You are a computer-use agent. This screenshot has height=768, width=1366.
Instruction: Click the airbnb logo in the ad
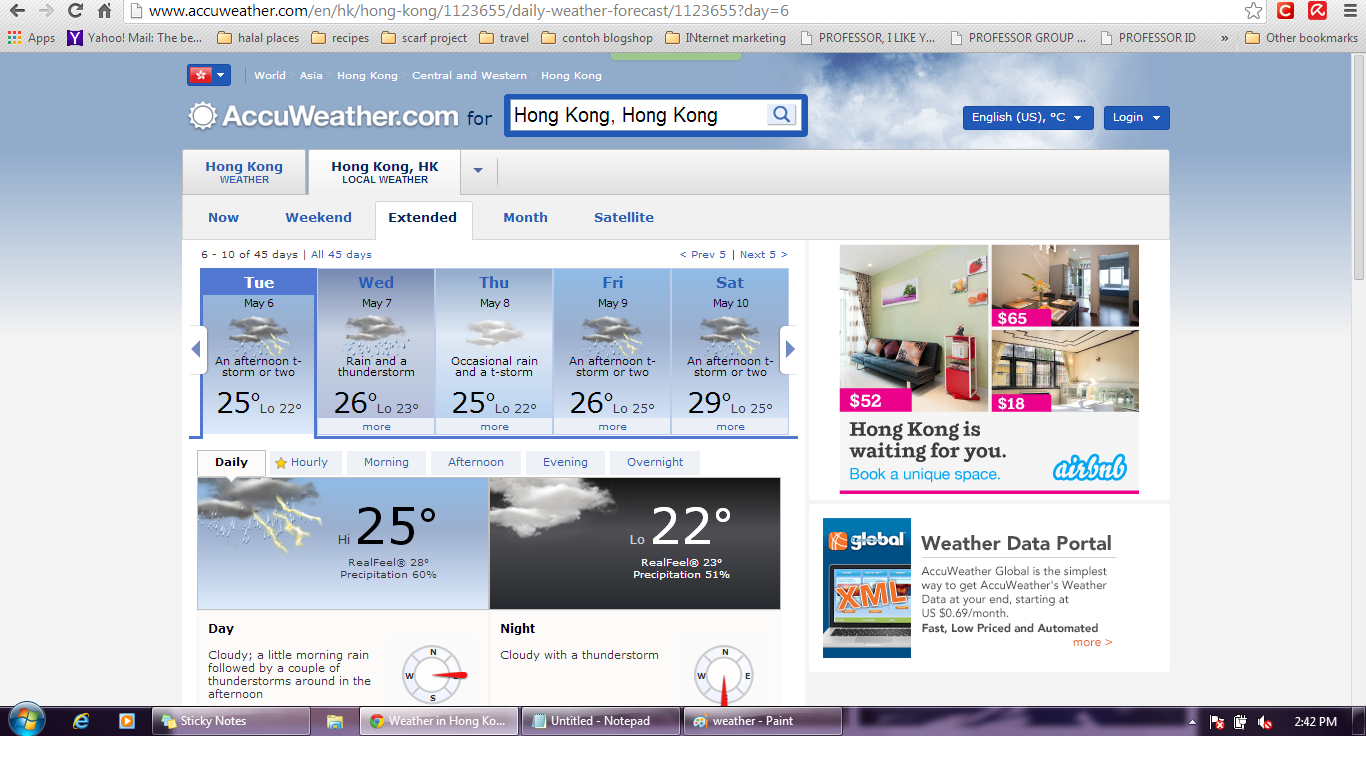point(1089,468)
